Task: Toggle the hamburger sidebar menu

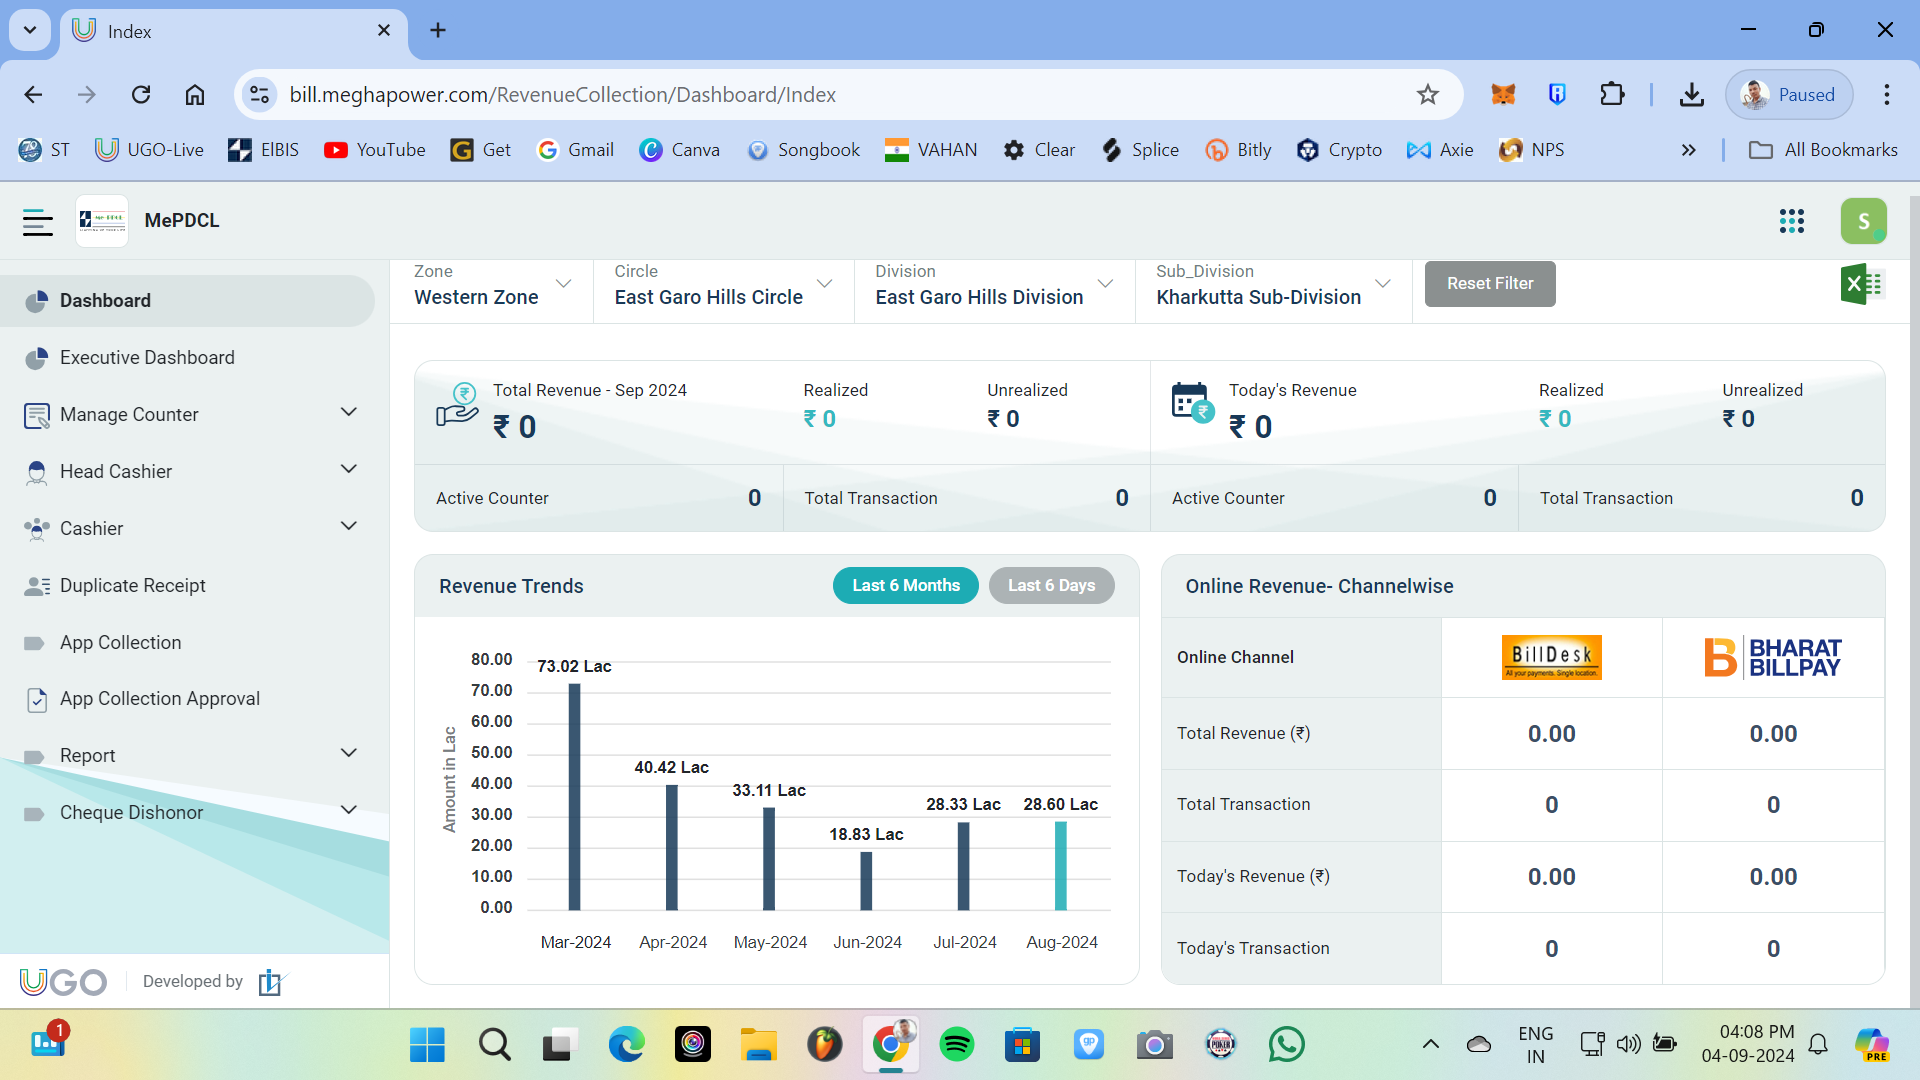Action: point(37,221)
